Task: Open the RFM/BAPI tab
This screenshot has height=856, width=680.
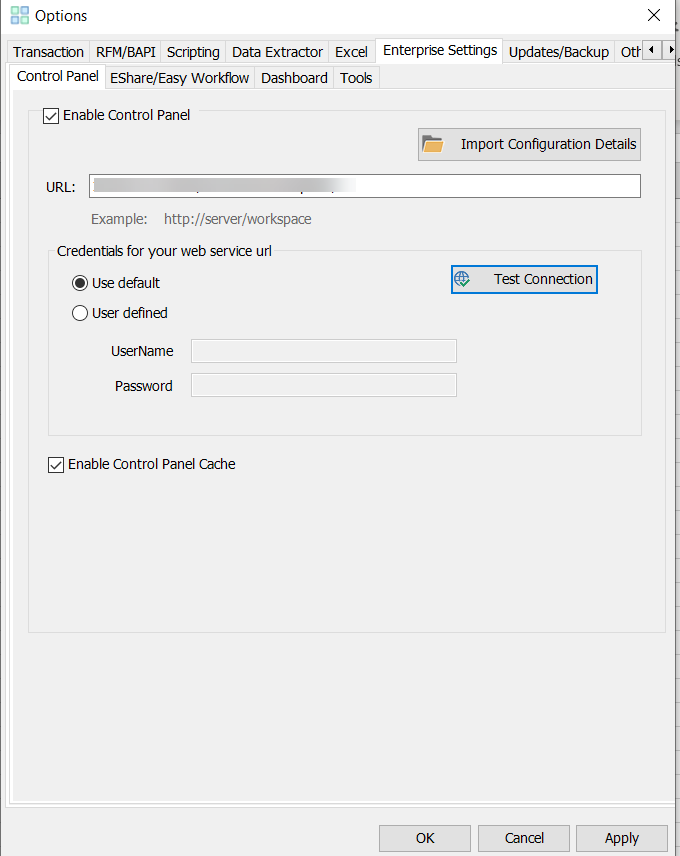Action: pyautogui.click(x=126, y=52)
